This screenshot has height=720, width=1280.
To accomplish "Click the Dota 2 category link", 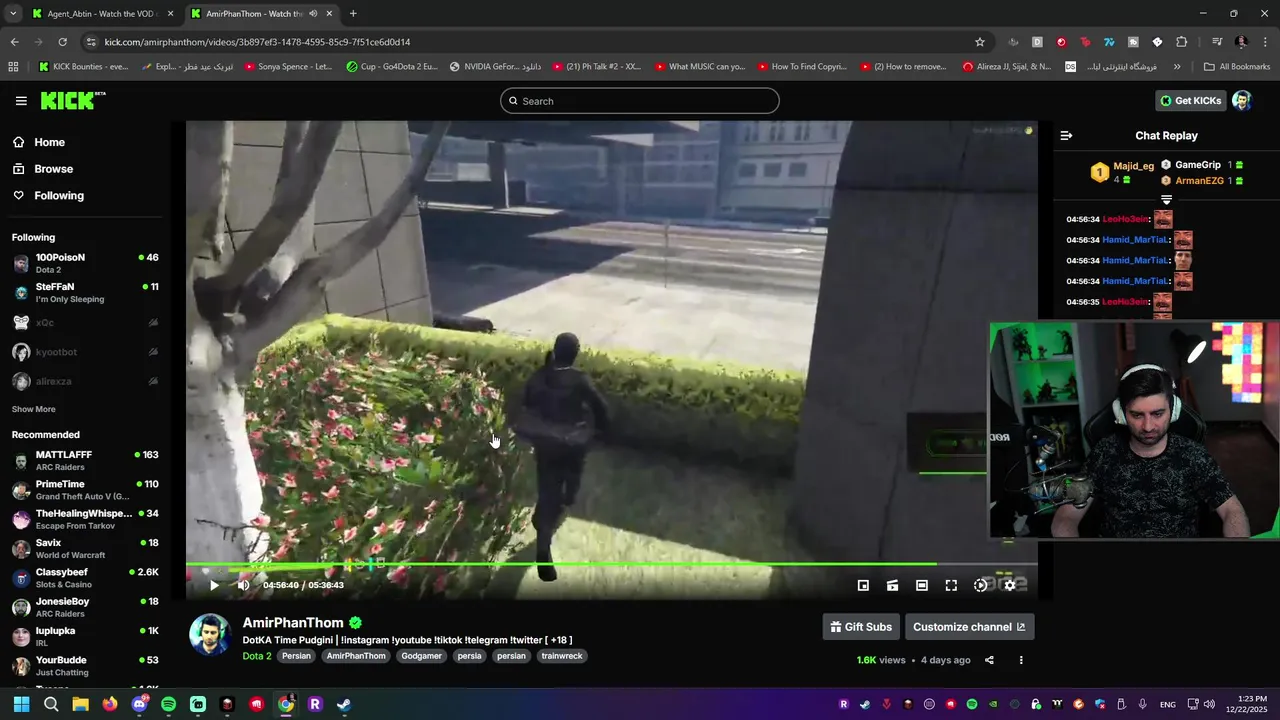I will pyautogui.click(x=257, y=656).
